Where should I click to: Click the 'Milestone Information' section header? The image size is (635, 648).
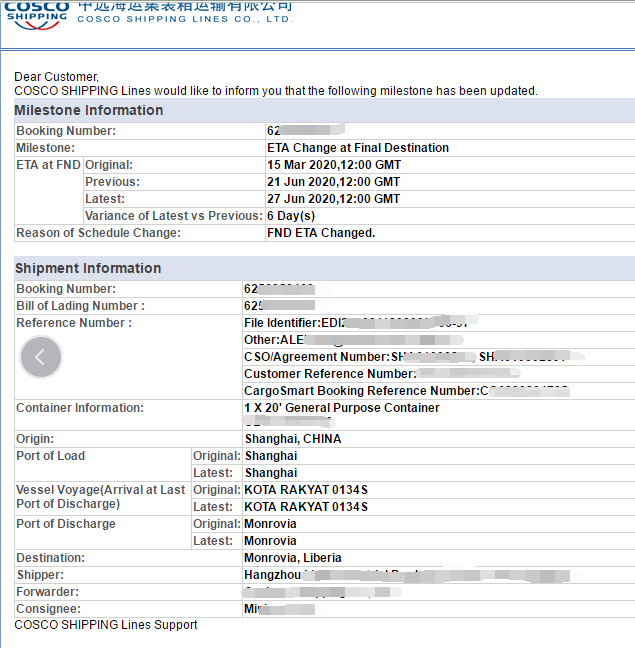pos(89,110)
